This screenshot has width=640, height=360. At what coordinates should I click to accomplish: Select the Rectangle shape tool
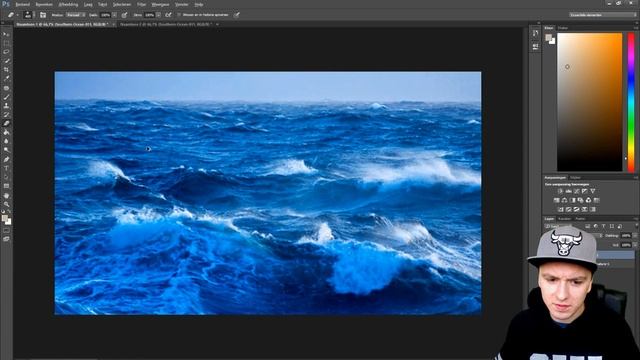coord(6,186)
